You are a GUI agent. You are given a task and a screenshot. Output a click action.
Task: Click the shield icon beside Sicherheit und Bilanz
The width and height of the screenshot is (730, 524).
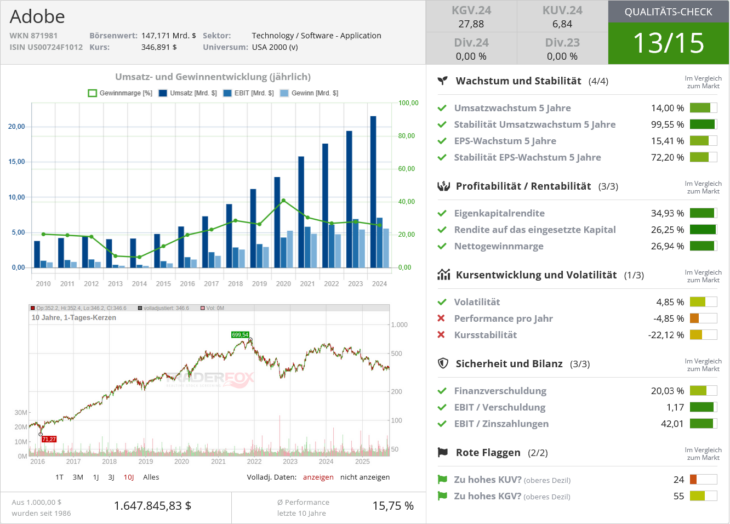click(443, 364)
